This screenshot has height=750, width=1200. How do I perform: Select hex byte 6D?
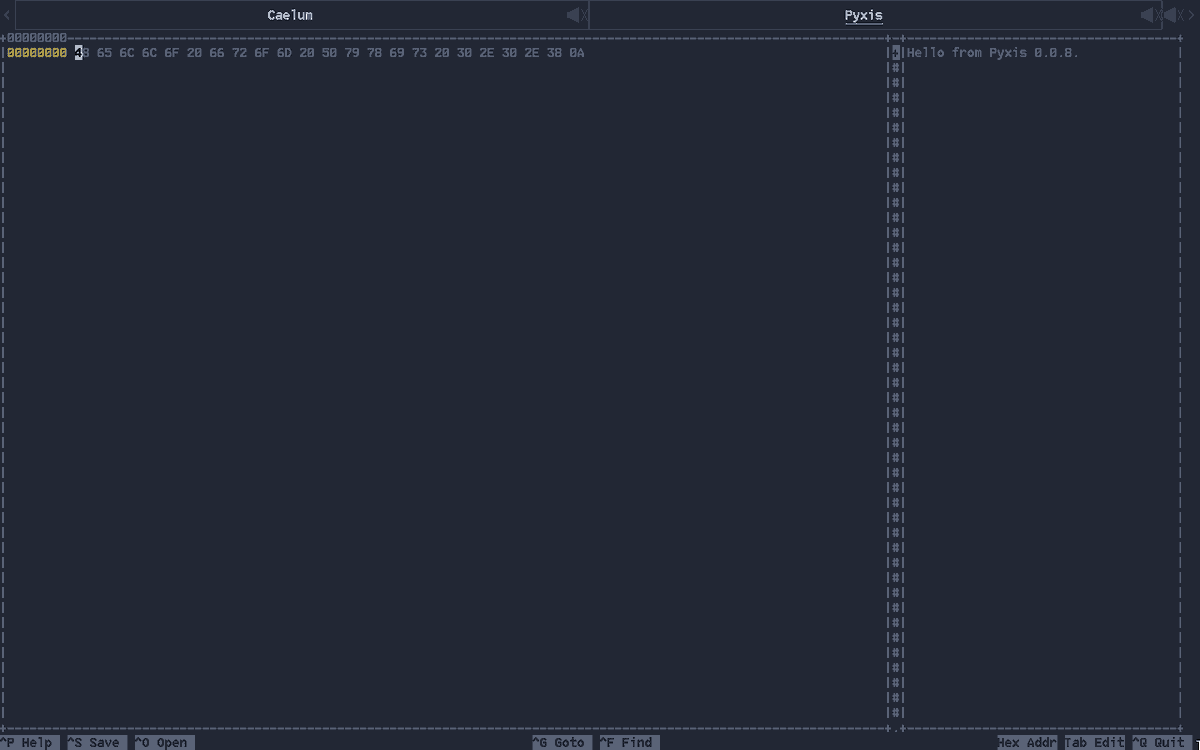point(284,53)
